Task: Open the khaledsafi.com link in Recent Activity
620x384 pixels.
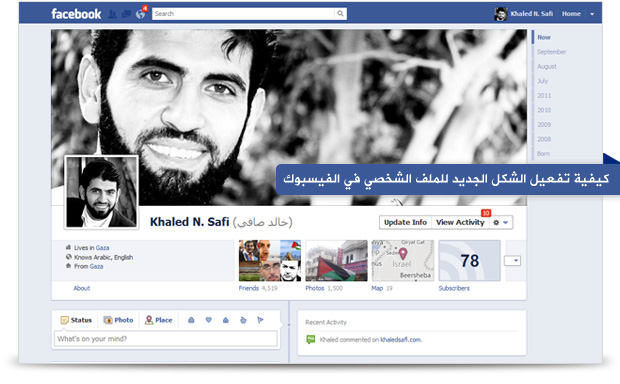Action: [x=401, y=340]
